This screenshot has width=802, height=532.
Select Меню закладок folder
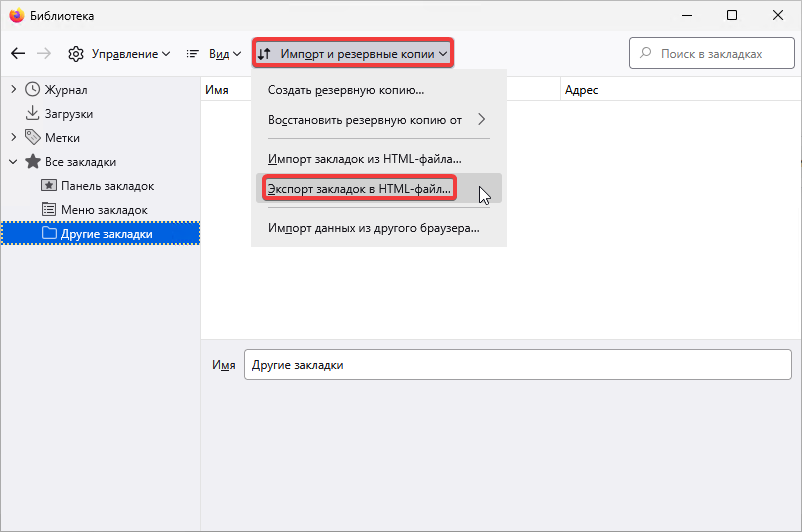click(103, 210)
